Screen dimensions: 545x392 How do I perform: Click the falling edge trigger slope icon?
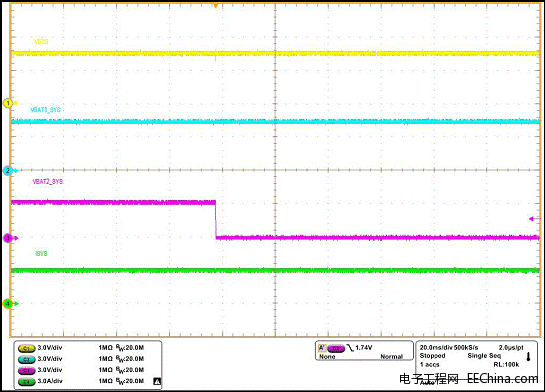tap(350, 348)
